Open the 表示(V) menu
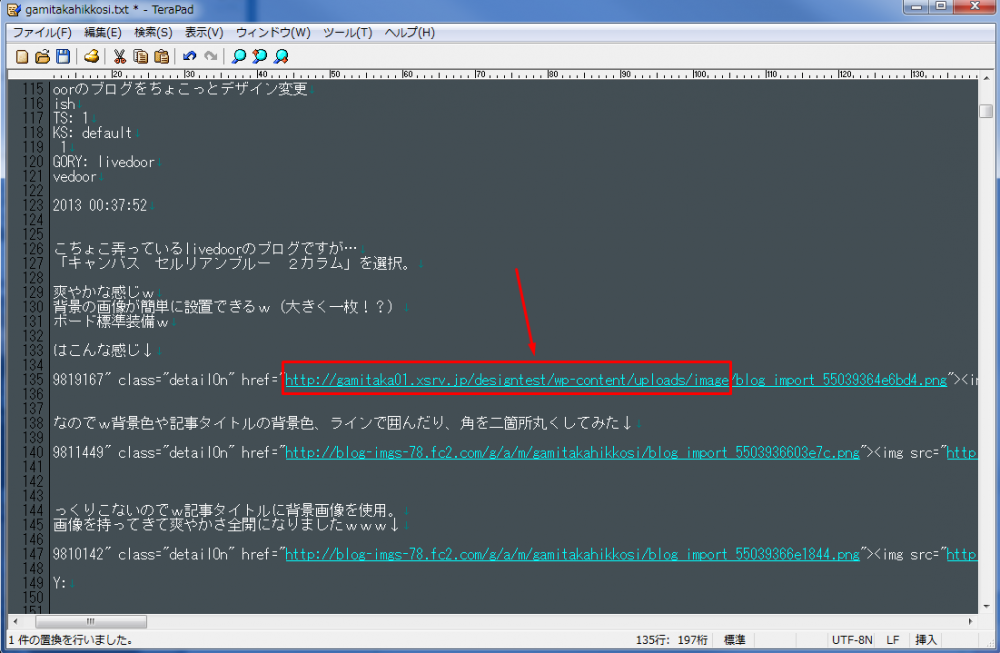 pyautogui.click(x=204, y=33)
